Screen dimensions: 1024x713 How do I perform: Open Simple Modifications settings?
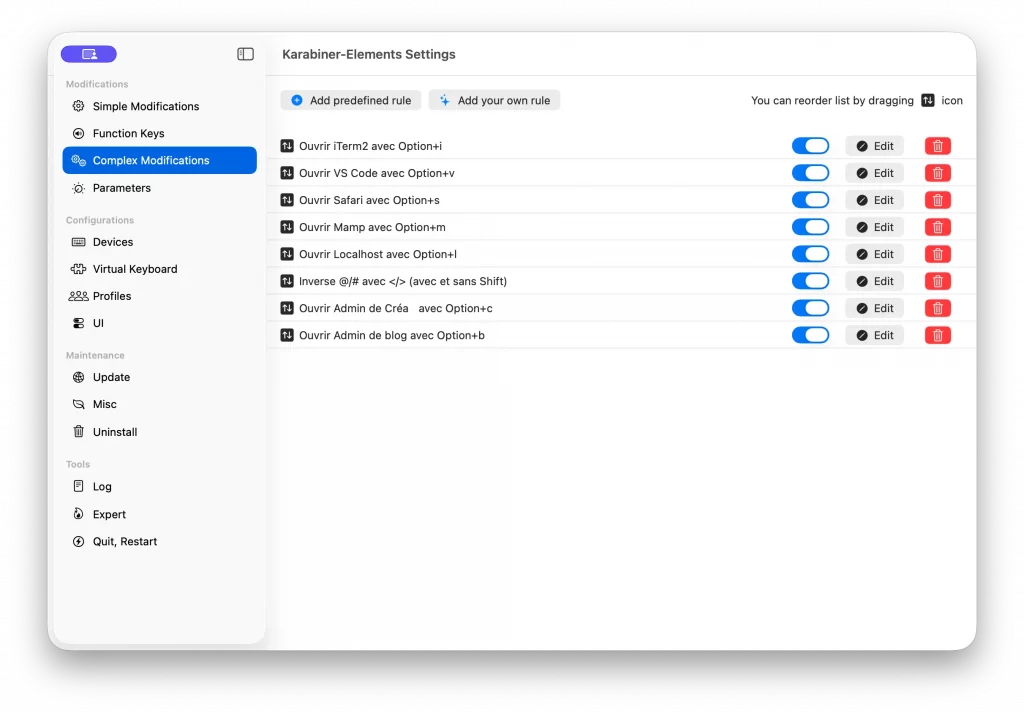[146, 106]
